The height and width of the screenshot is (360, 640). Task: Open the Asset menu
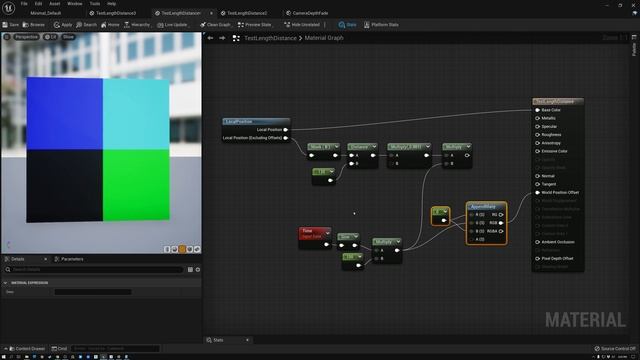pyautogui.click(x=55, y=4)
